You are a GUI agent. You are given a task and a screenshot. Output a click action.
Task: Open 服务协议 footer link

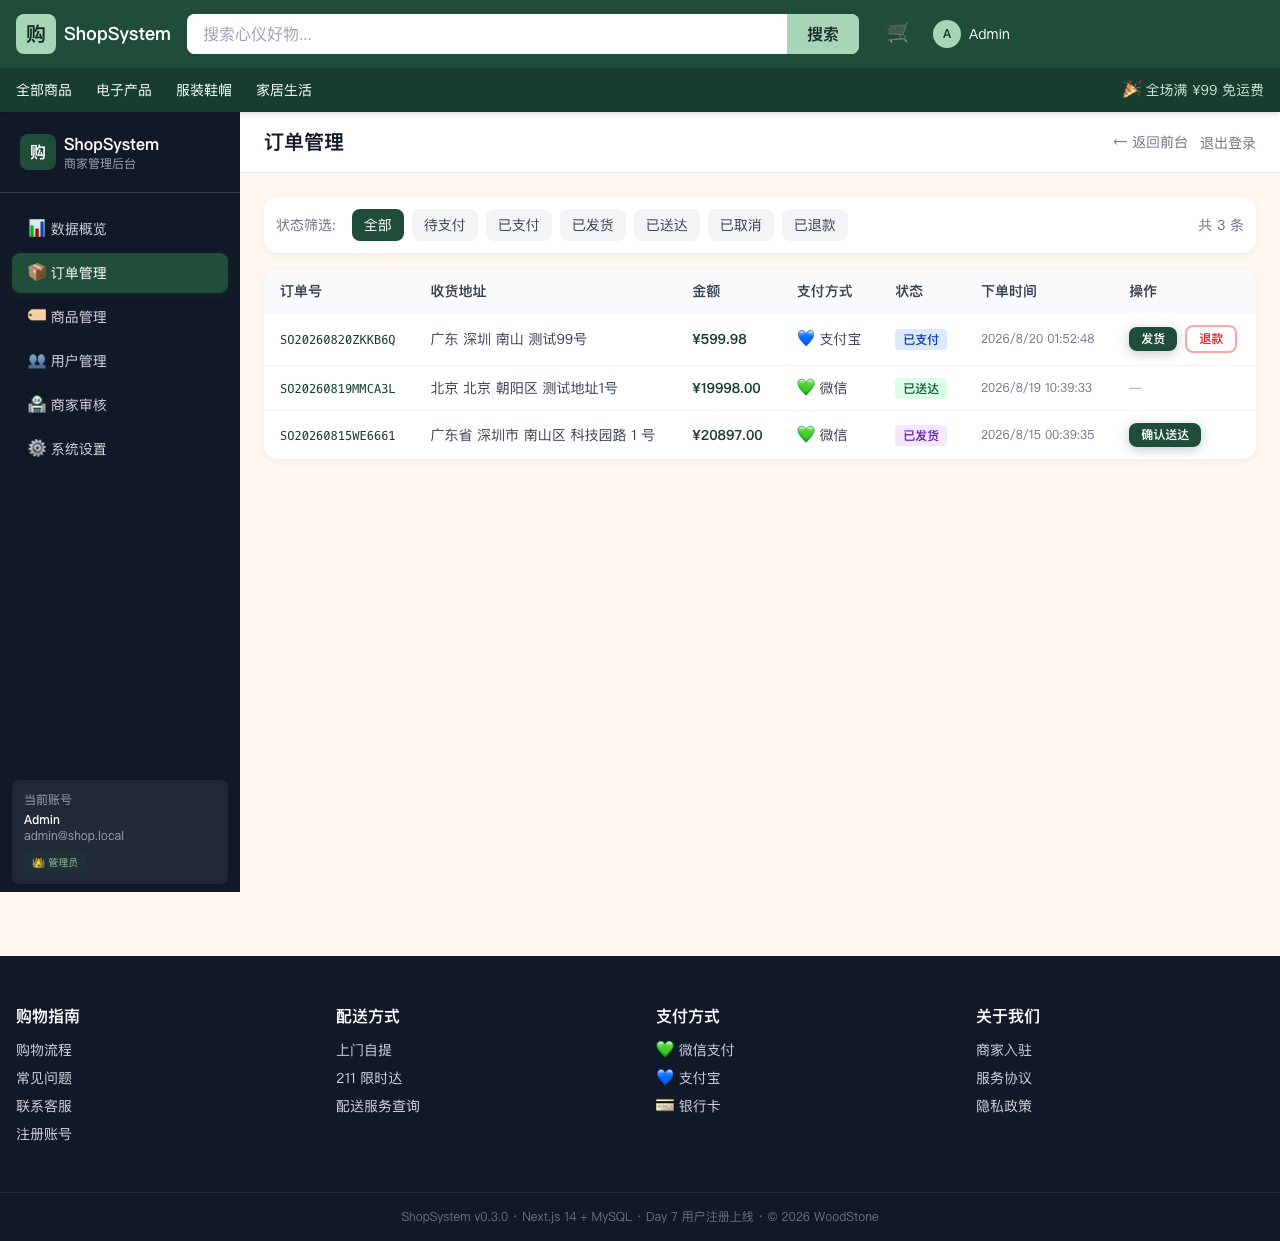tap(1004, 1078)
